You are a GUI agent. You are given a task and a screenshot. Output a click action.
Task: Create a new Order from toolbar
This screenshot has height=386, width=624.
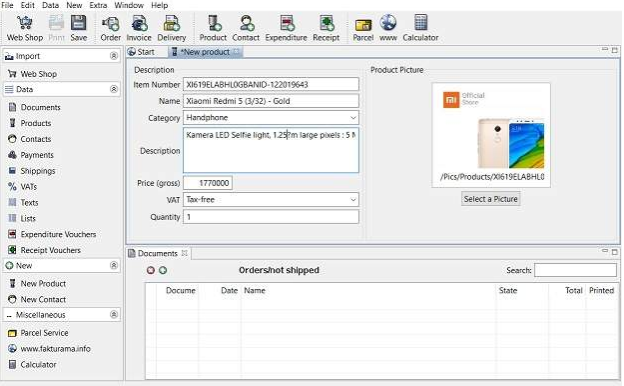click(x=110, y=28)
